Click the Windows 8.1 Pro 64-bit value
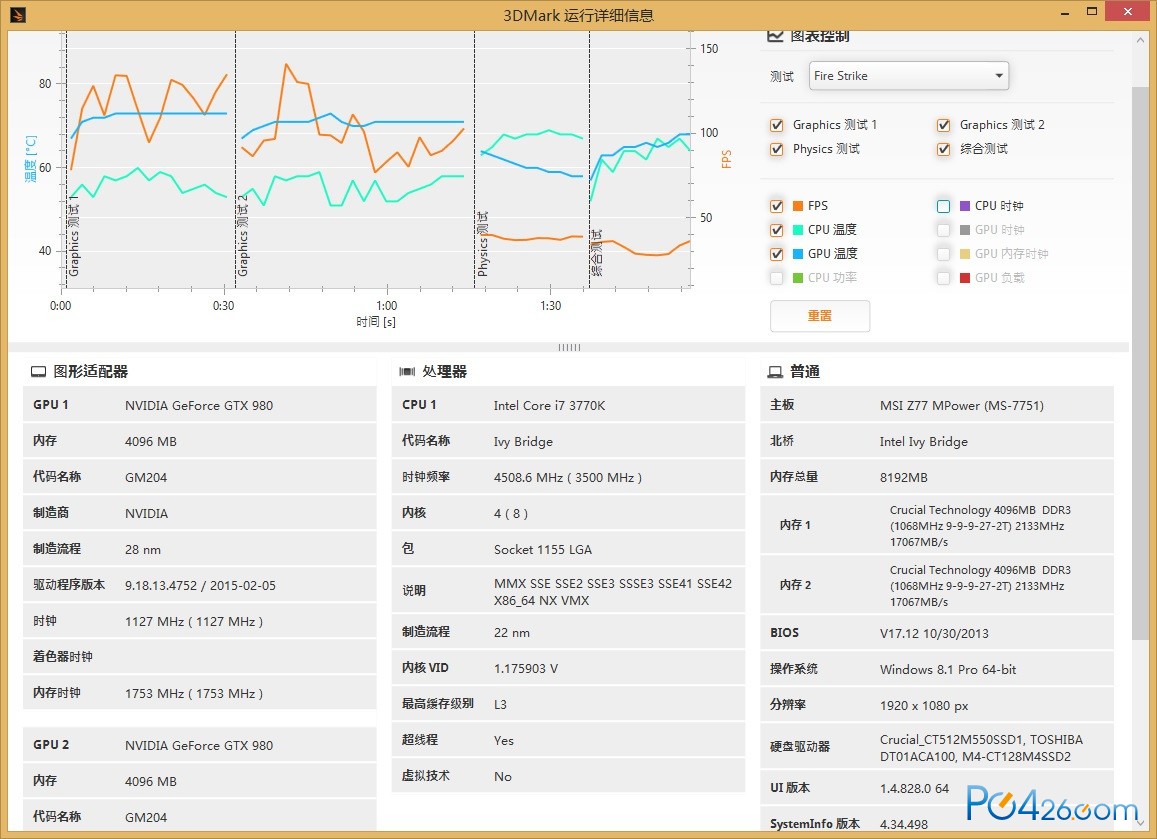This screenshot has height=839, width=1157. click(x=947, y=669)
